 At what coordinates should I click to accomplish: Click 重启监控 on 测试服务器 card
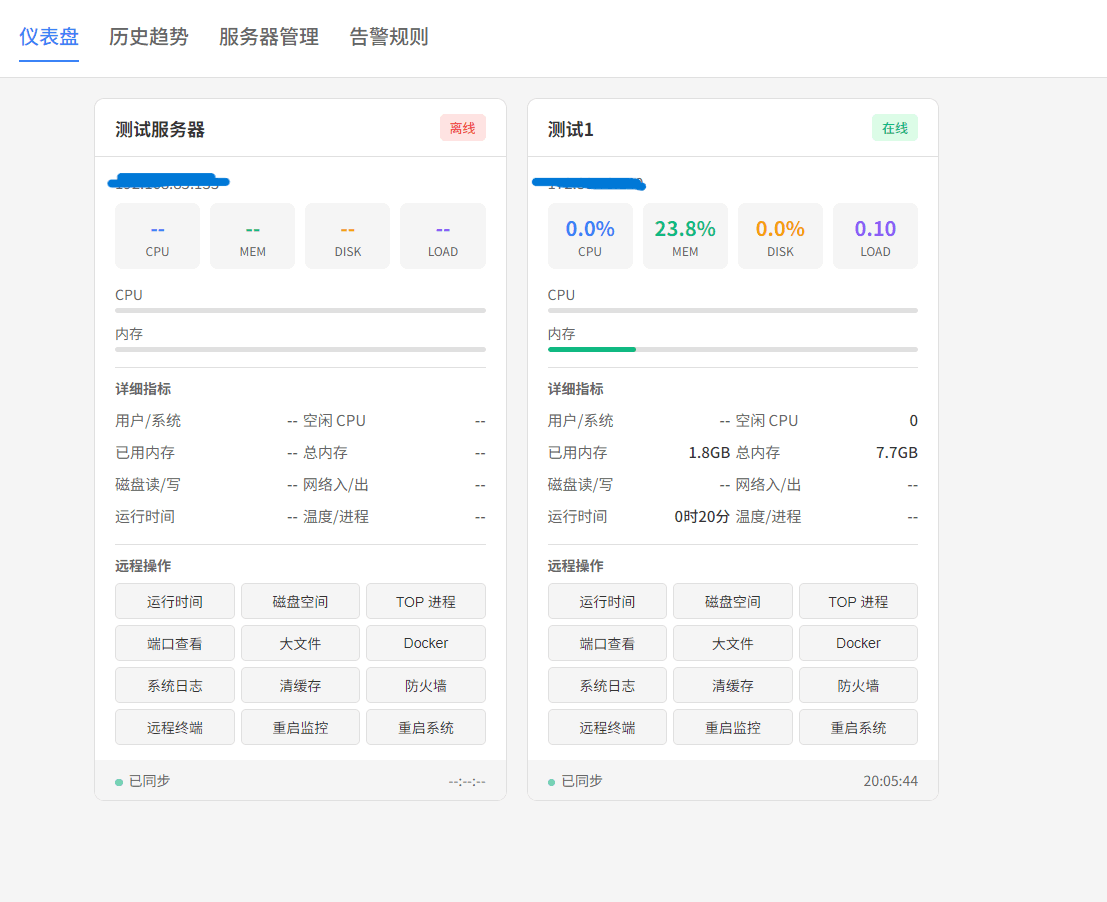pyautogui.click(x=300, y=728)
